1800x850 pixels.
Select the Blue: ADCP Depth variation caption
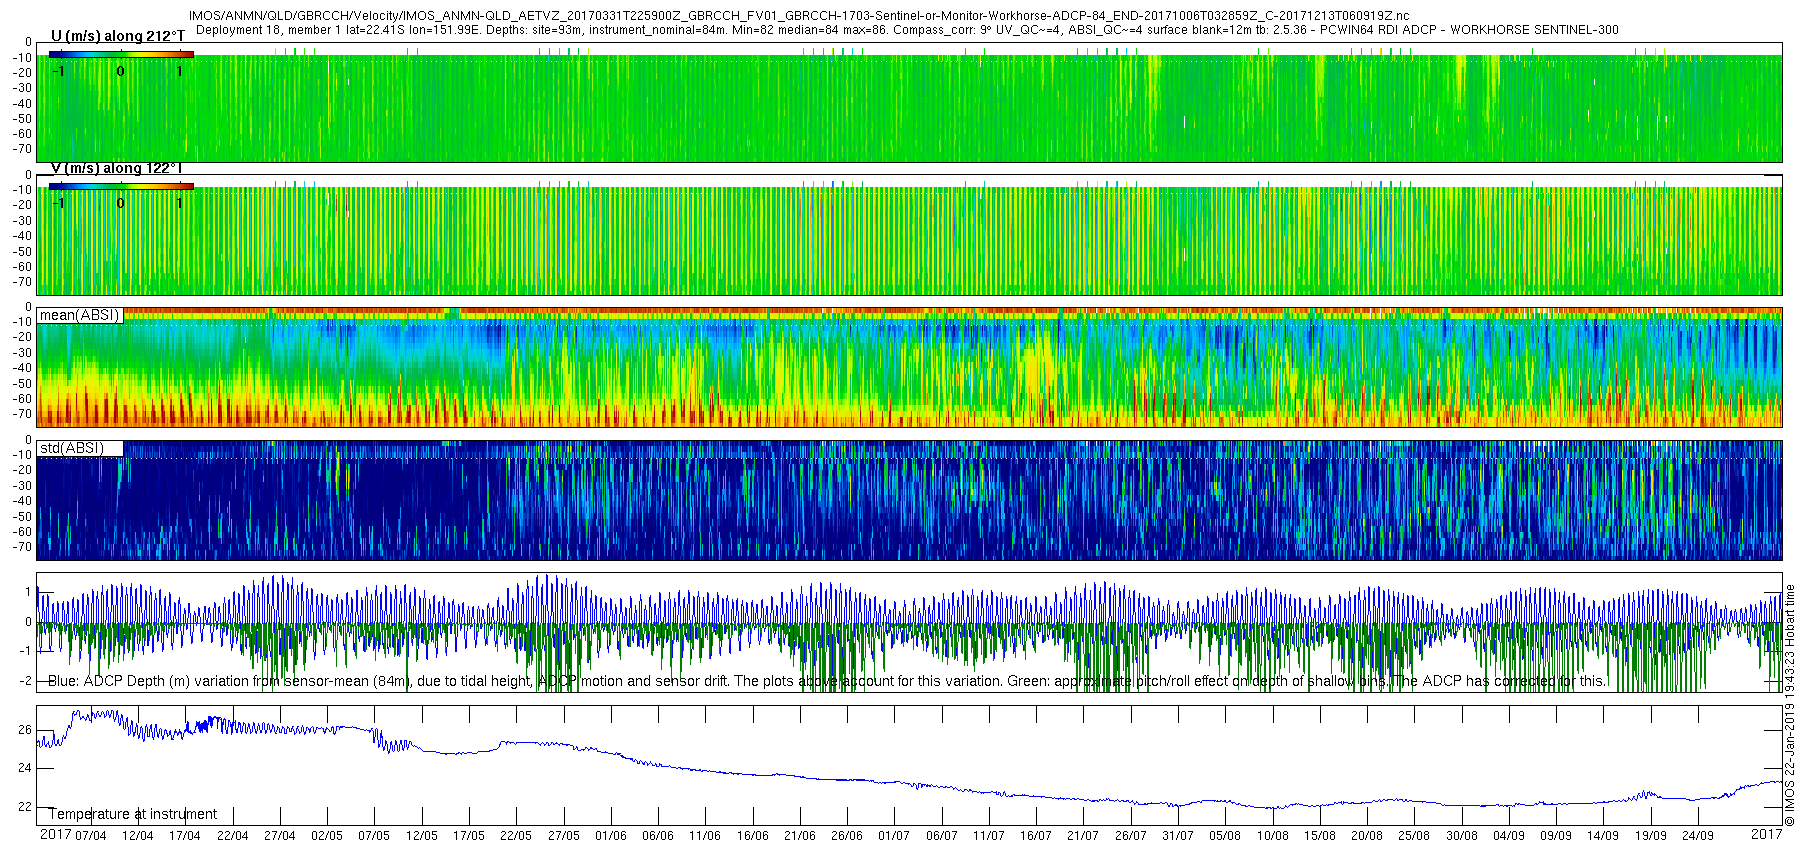(x=827, y=681)
